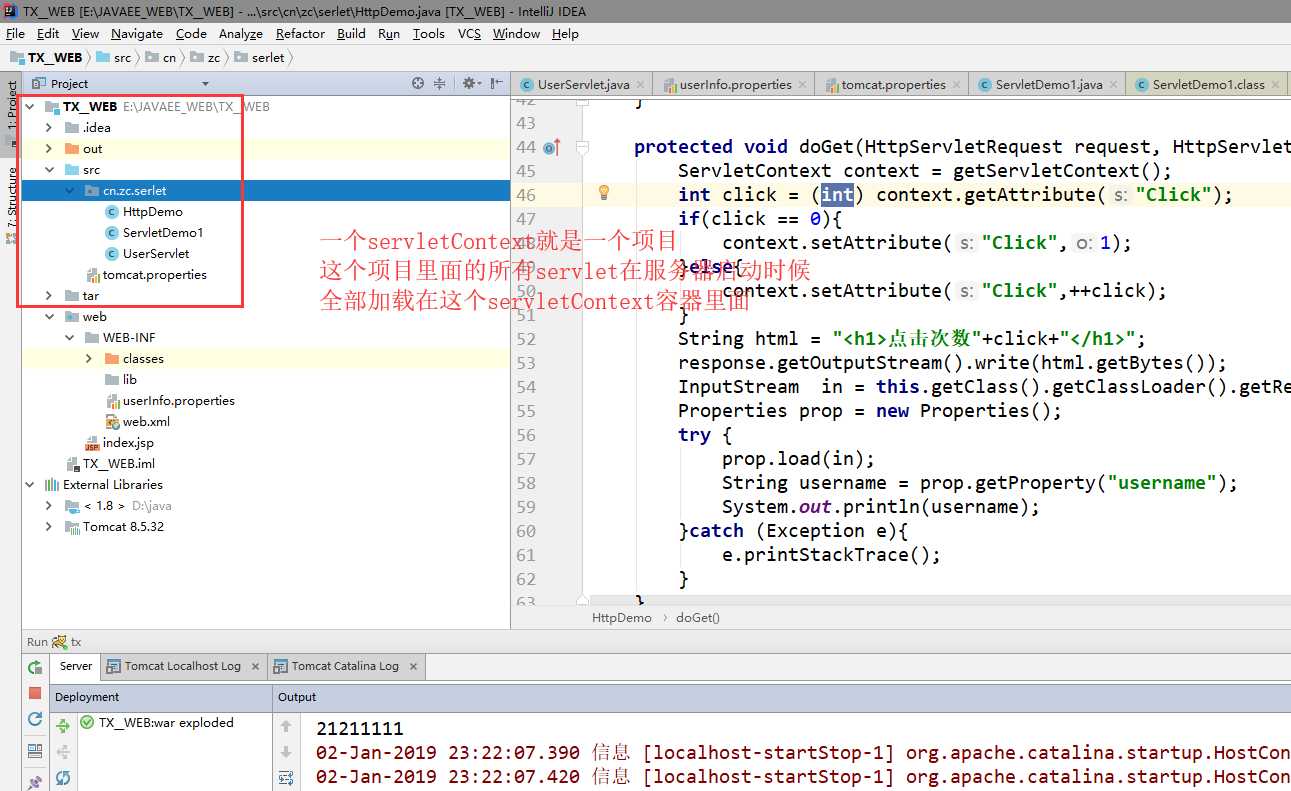This screenshot has height=791, width=1291.
Task: Select UserServlet class in project tree
Action: click(156, 254)
